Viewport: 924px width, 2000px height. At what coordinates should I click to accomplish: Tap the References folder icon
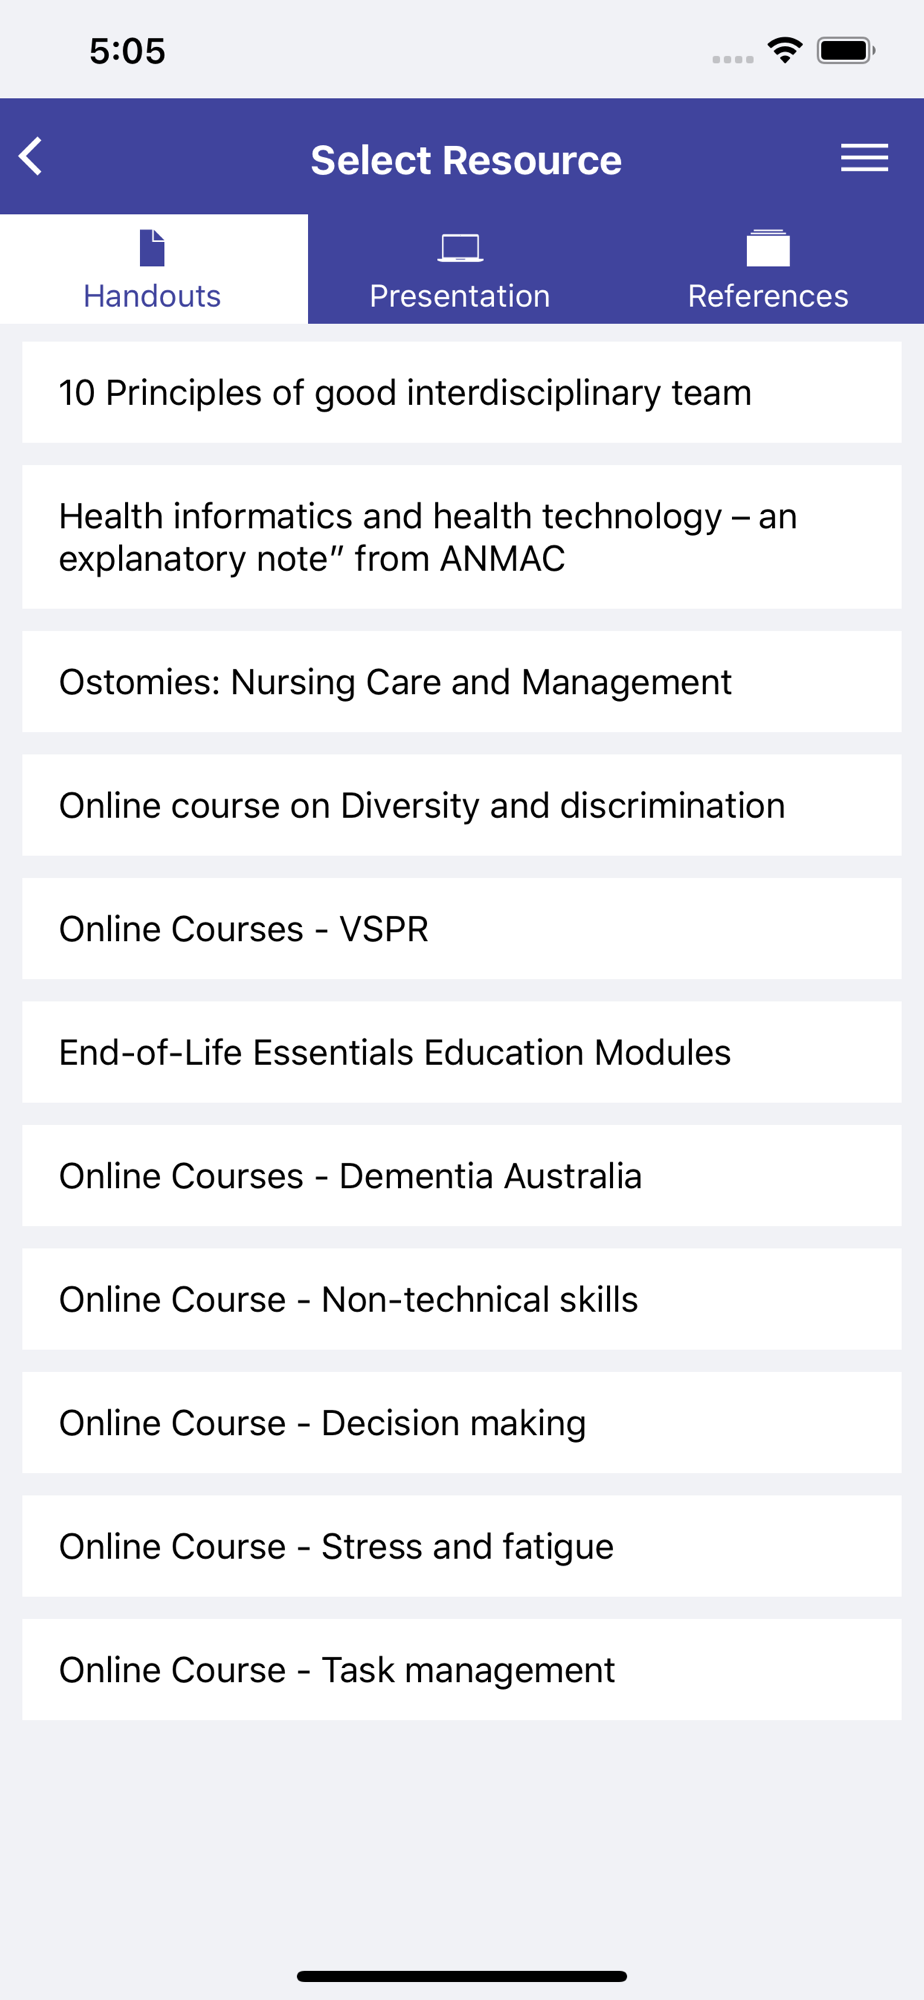(768, 248)
